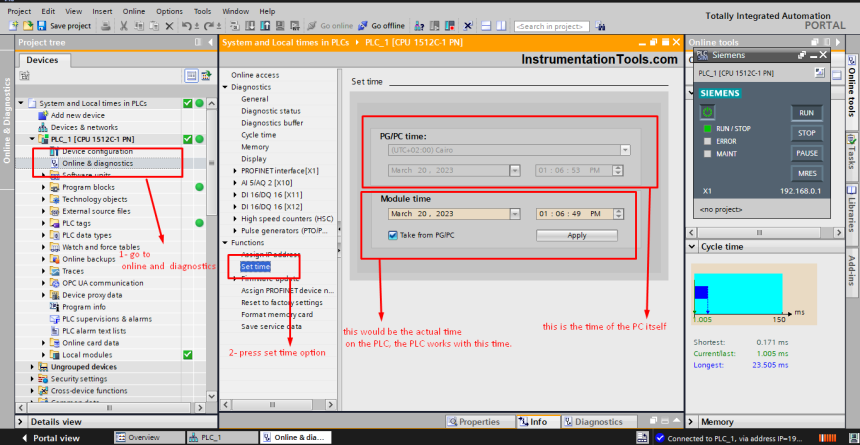Select Reset to factory settings entry

pos(282,302)
